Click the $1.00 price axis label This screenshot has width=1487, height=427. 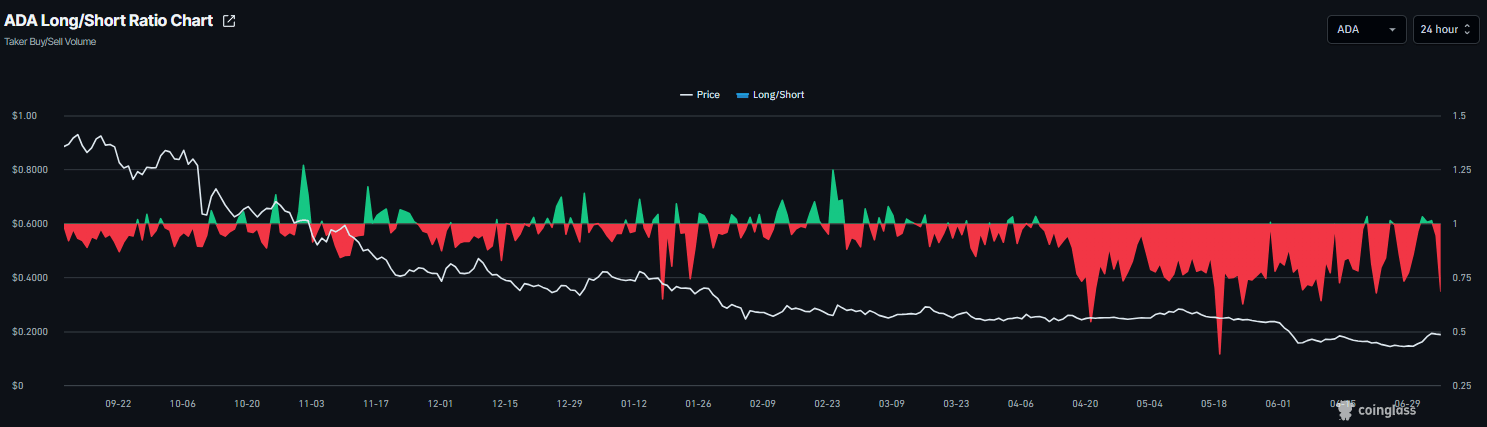coord(24,116)
